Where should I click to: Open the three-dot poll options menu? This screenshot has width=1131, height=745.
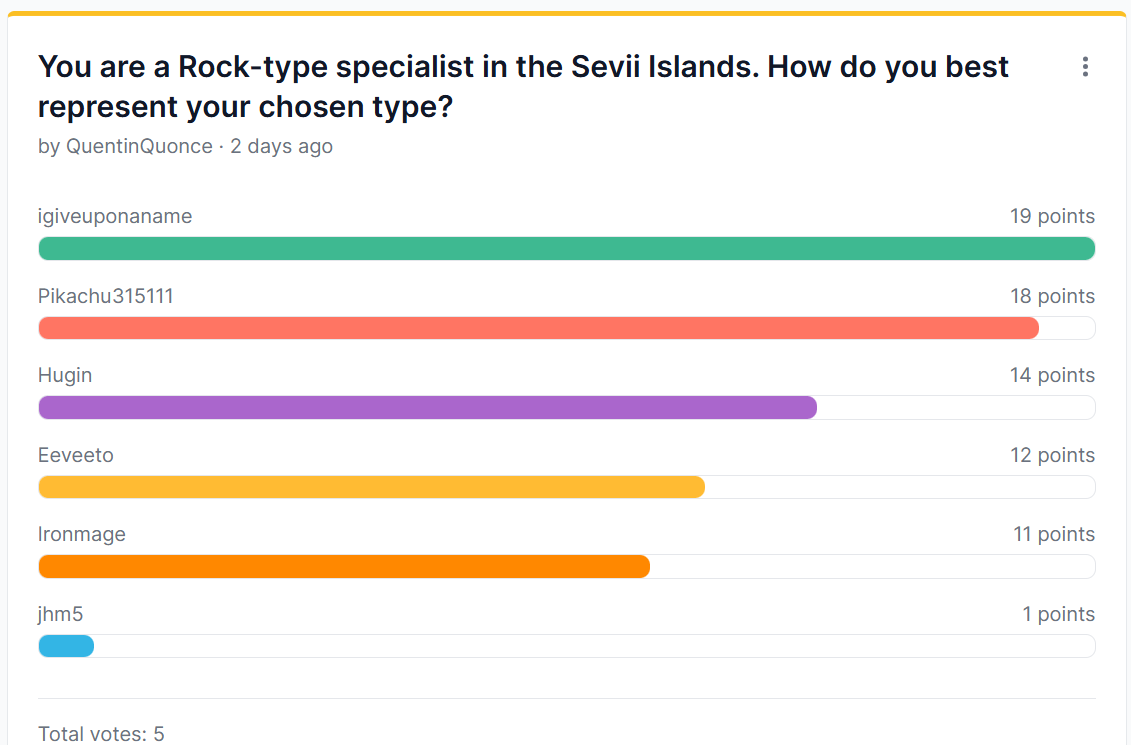(1085, 67)
